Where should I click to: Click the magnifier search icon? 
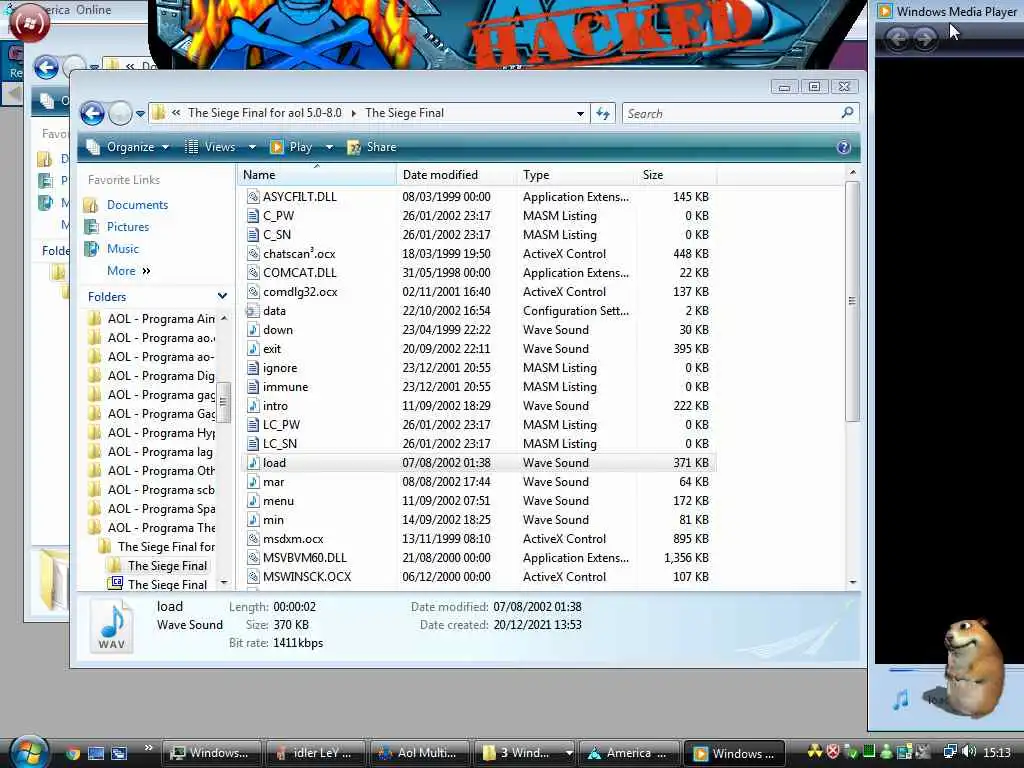pos(847,113)
